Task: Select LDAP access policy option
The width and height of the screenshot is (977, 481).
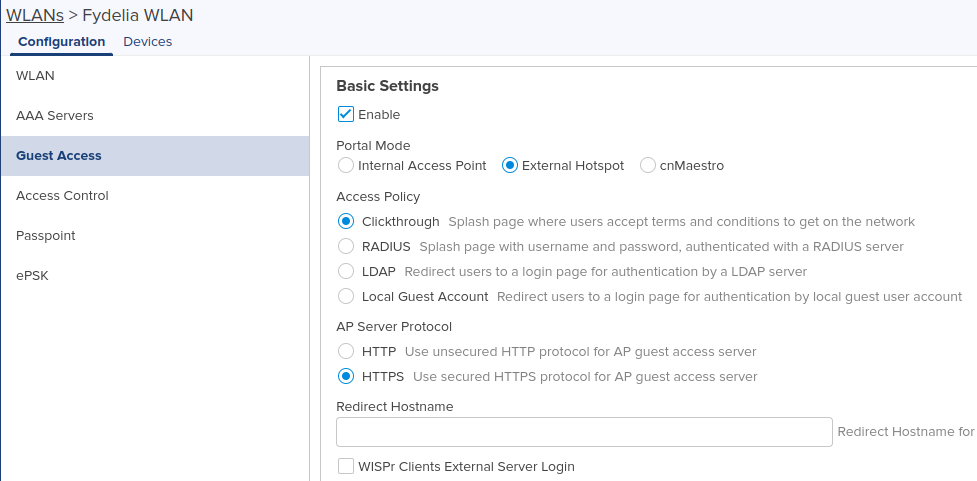Action: 346,271
